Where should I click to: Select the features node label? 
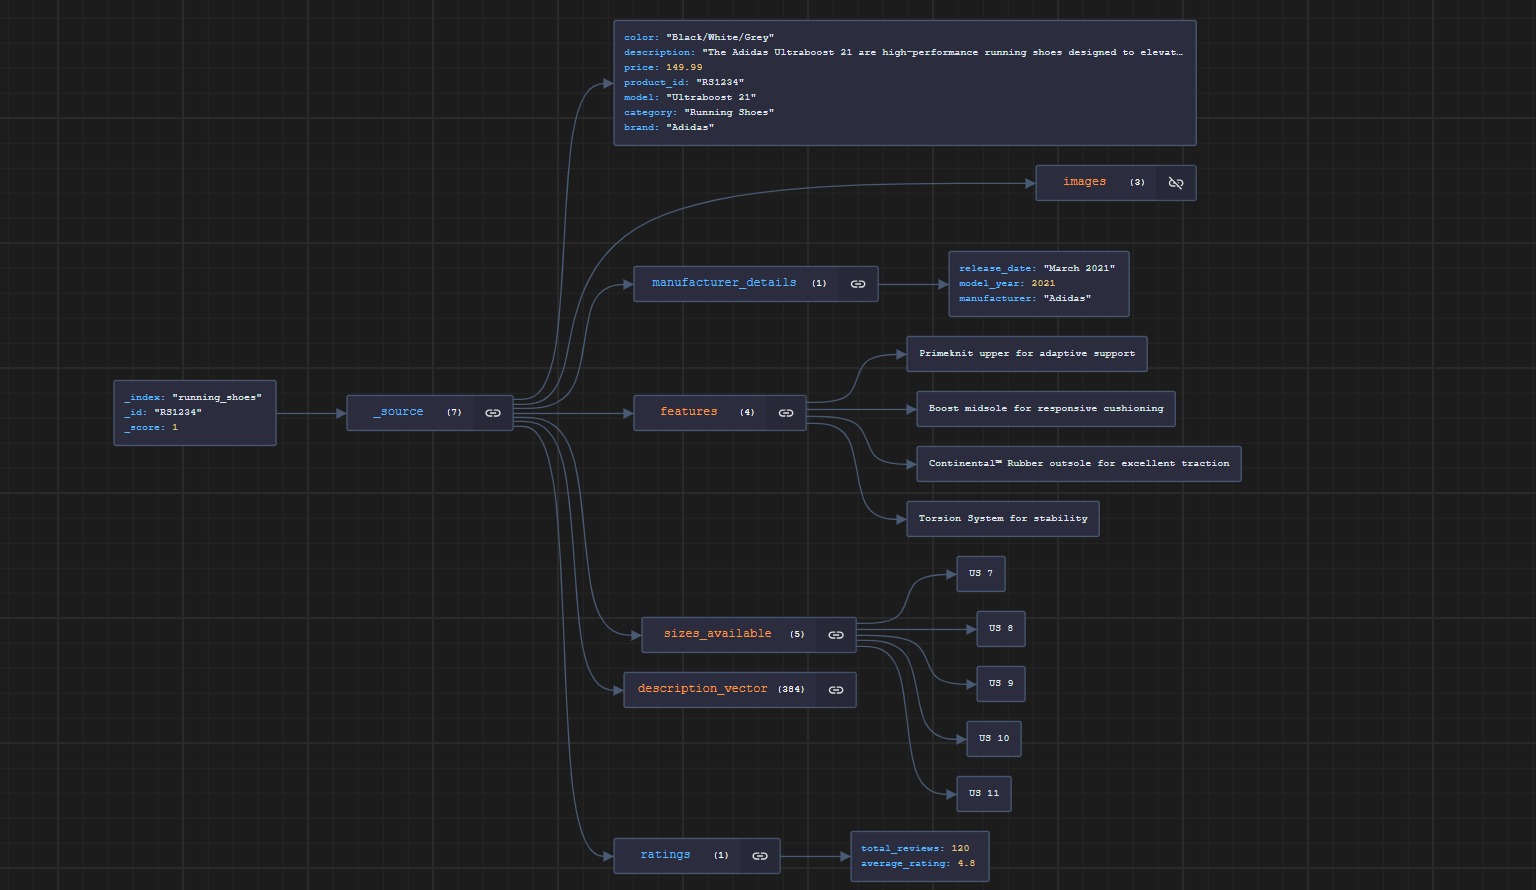[x=688, y=412]
